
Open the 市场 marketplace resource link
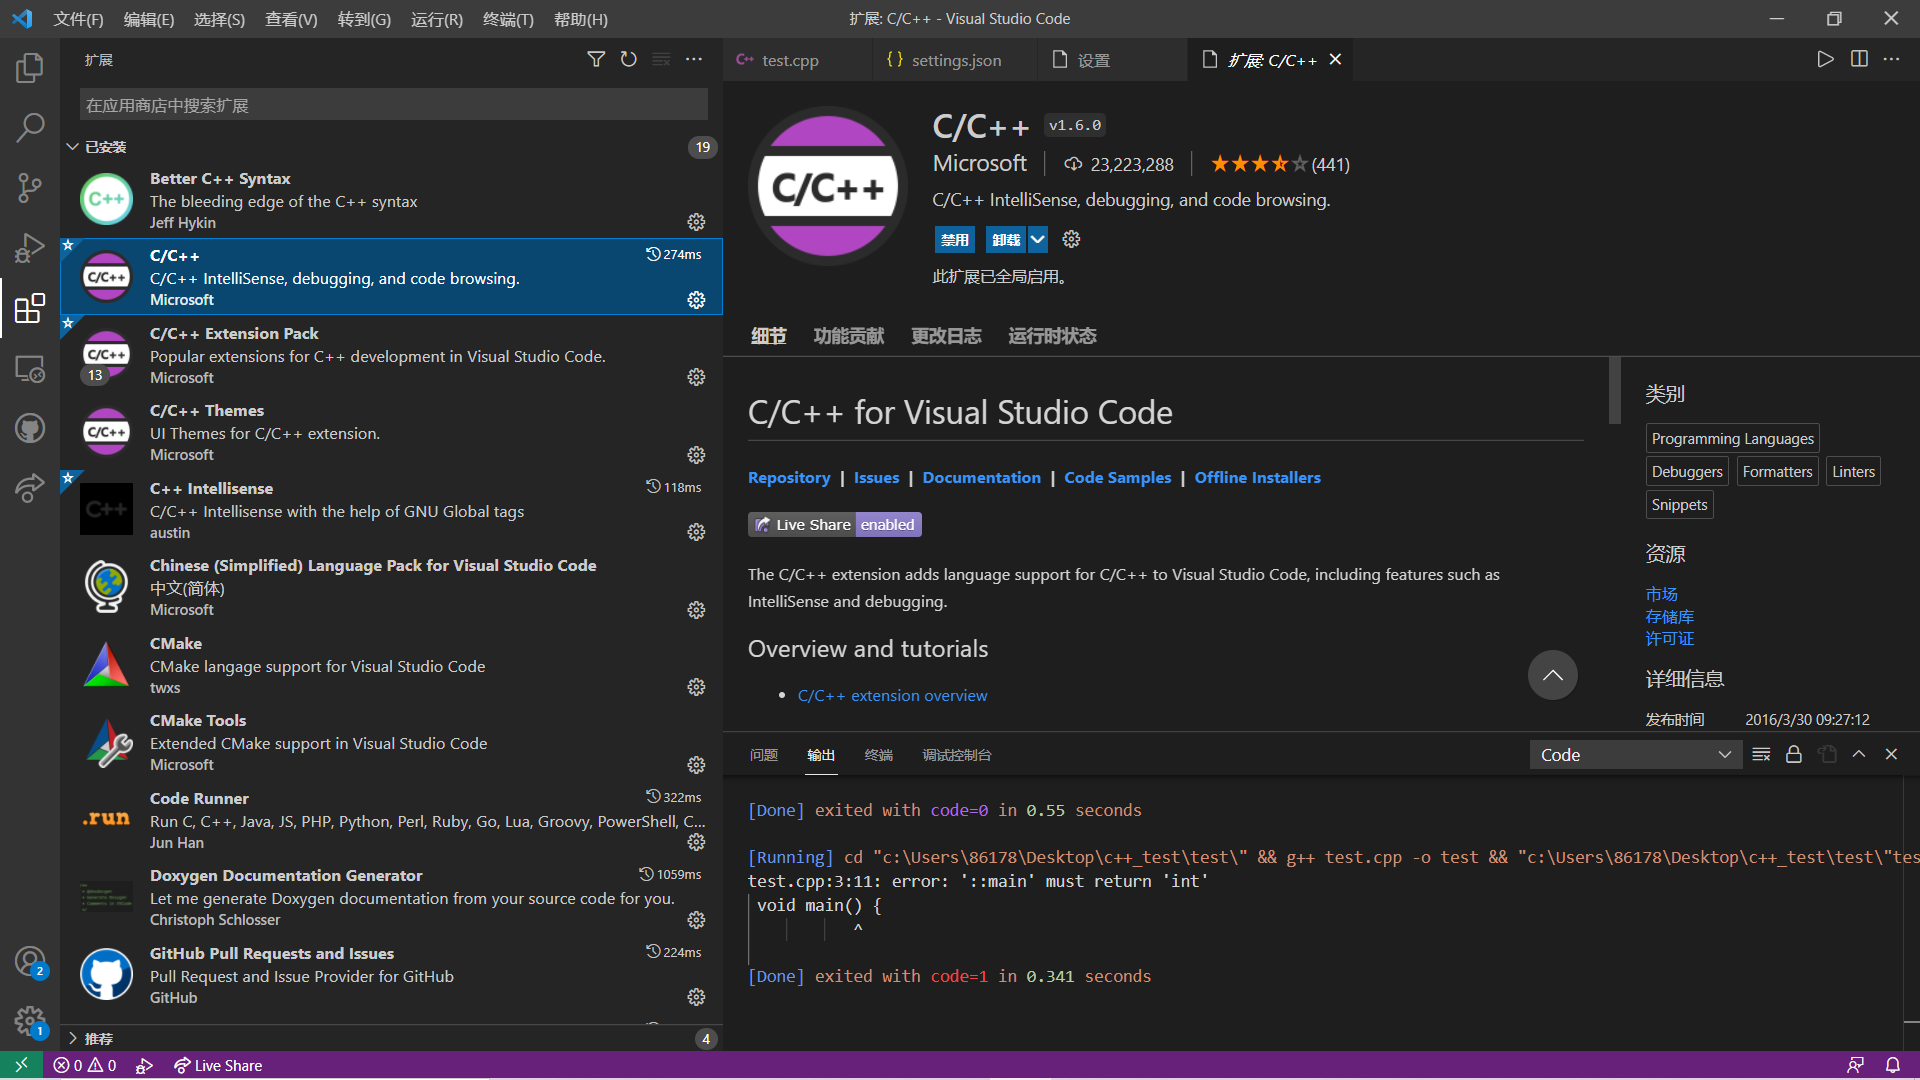(x=1662, y=594)
